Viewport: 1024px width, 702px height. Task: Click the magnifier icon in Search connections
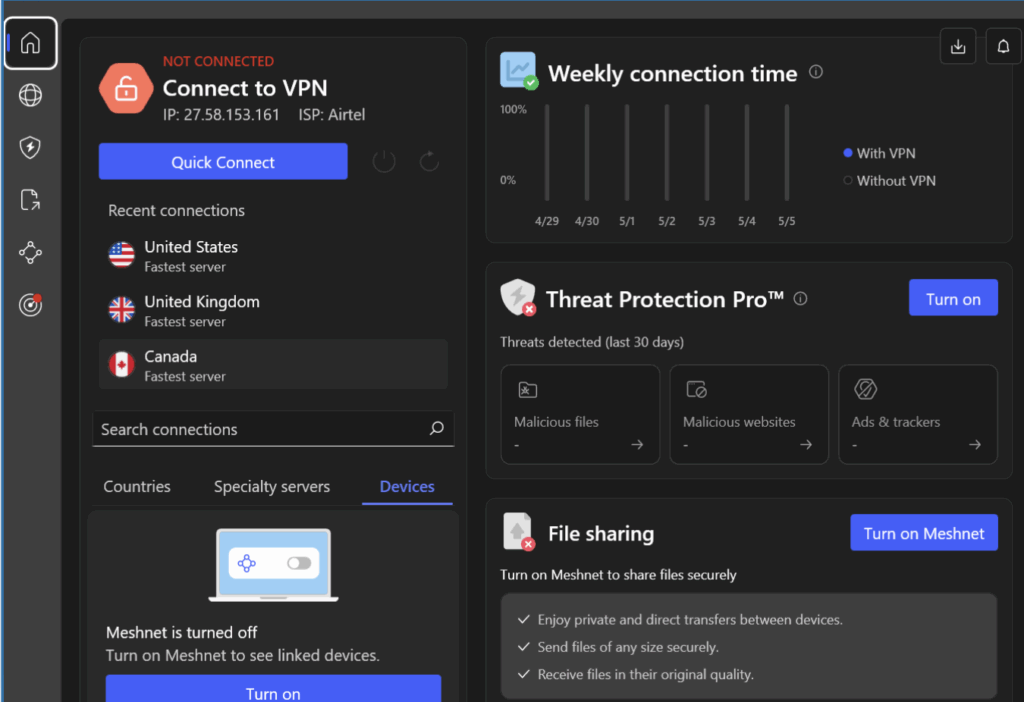click(x=436, y=428)
